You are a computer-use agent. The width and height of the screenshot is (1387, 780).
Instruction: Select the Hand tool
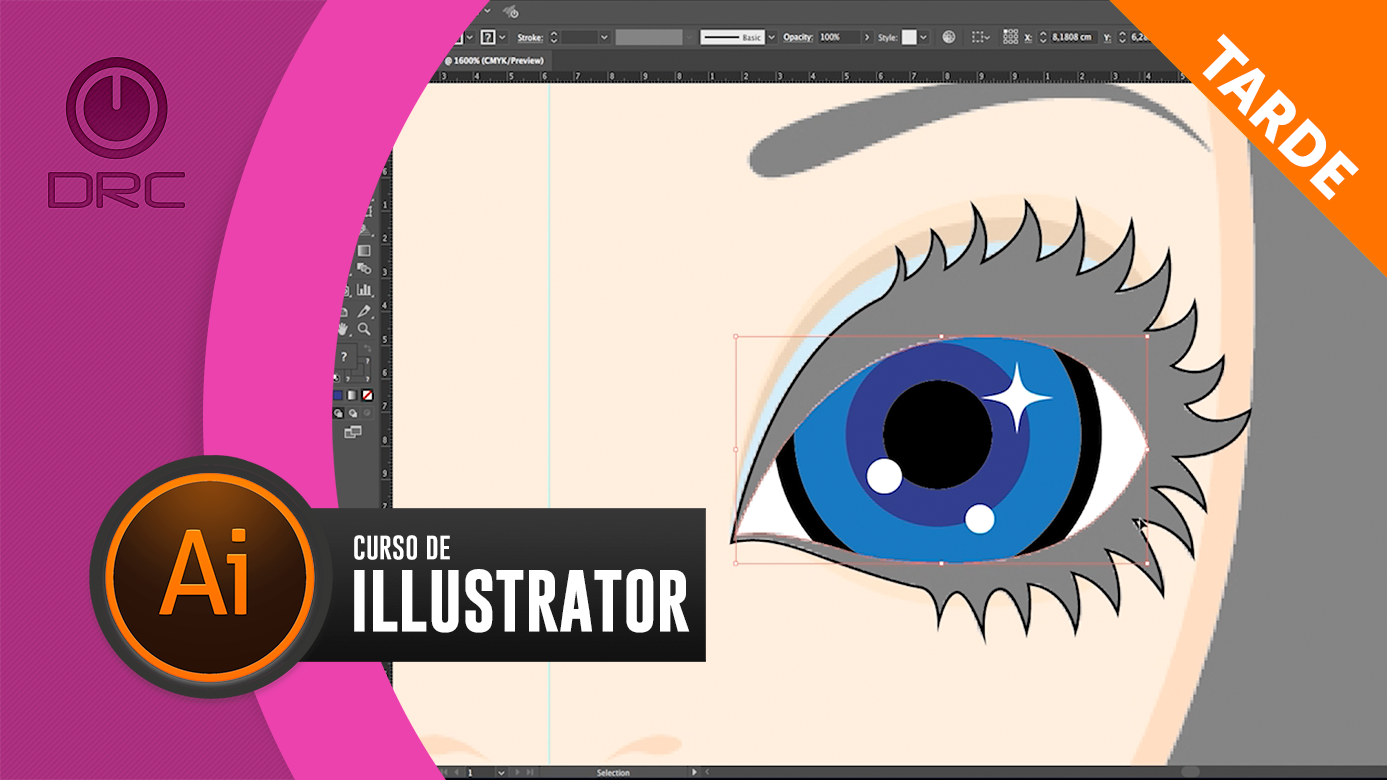[343, 329]
